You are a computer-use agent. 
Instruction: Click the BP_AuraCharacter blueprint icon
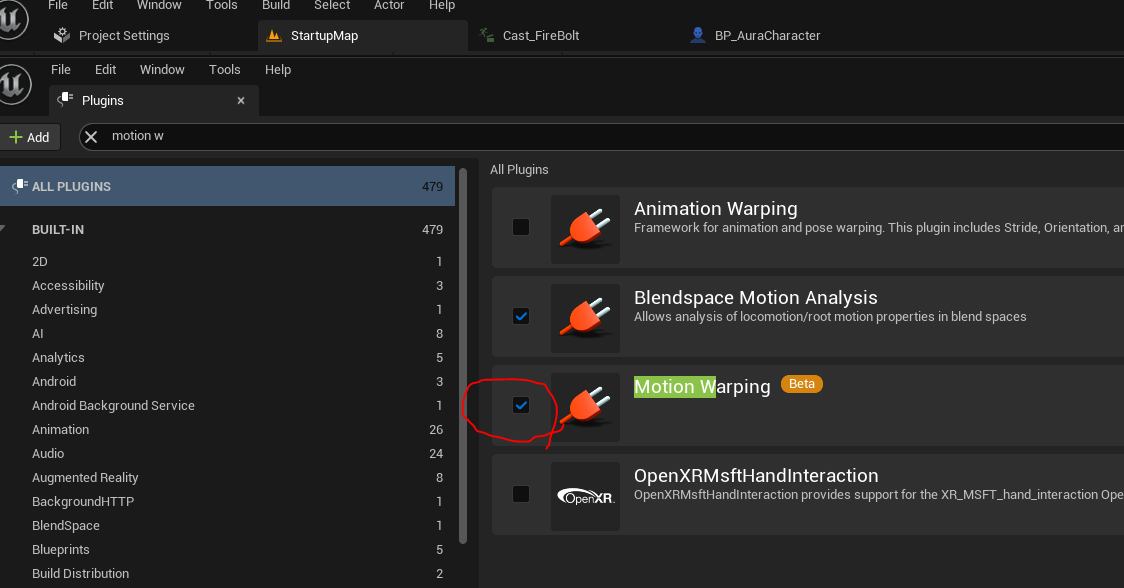(697, 34)
